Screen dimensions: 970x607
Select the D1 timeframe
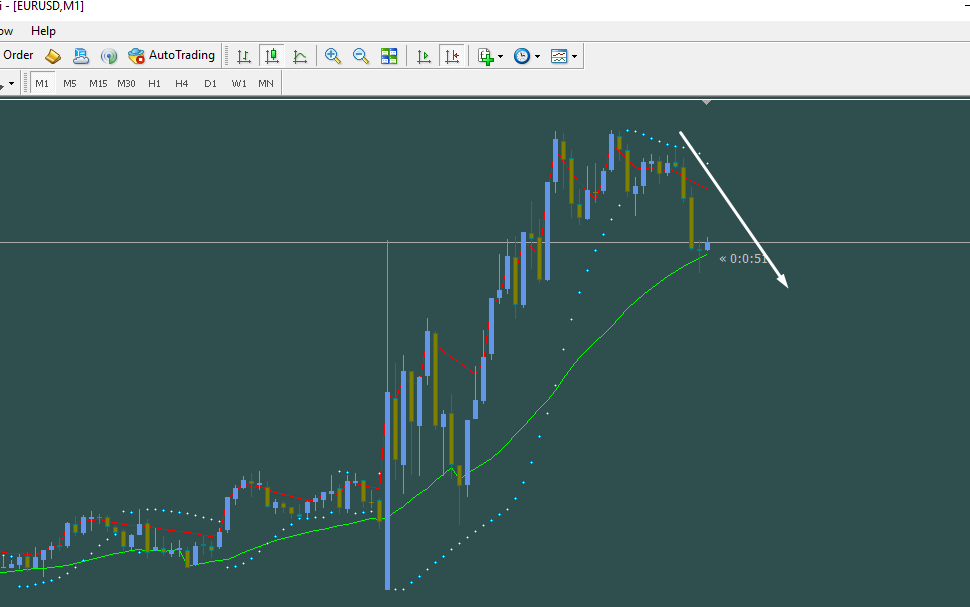pyautogui.click(x=210, y=84)
